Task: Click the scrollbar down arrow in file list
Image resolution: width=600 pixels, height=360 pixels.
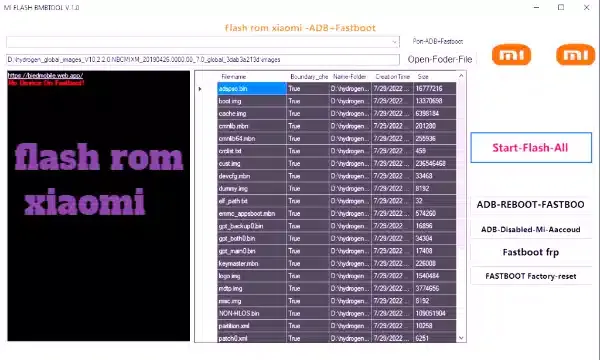Action: pos(461,338)
